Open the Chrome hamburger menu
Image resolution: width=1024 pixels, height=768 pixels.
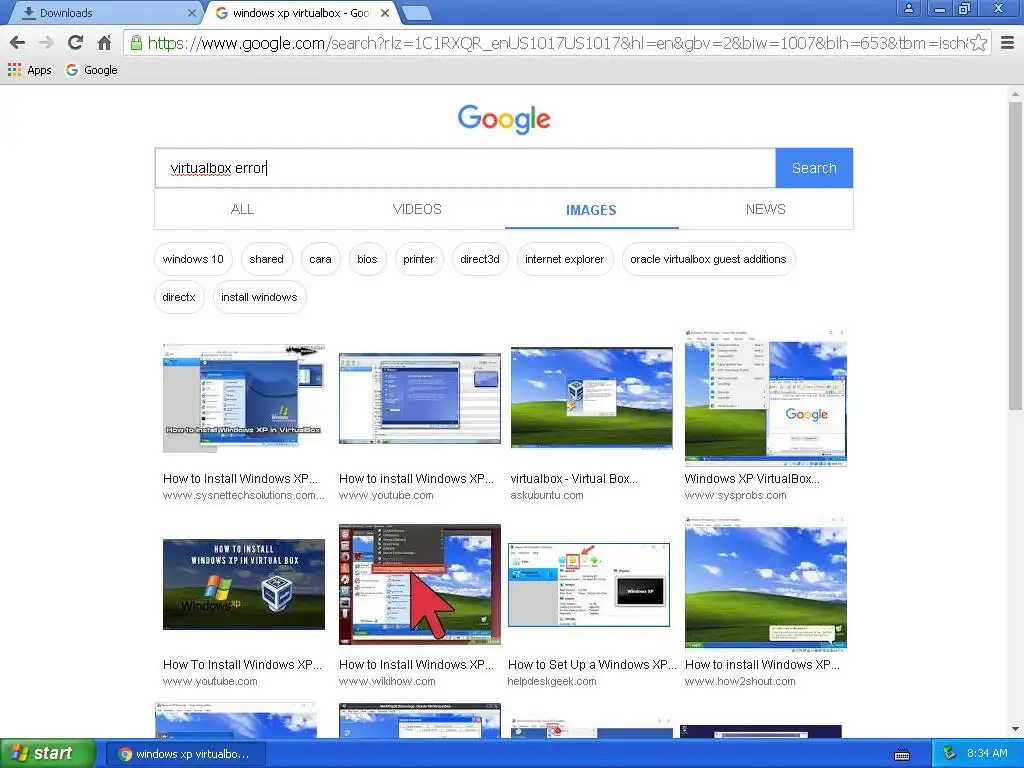pyautogui.click(x=1008, y=43)
